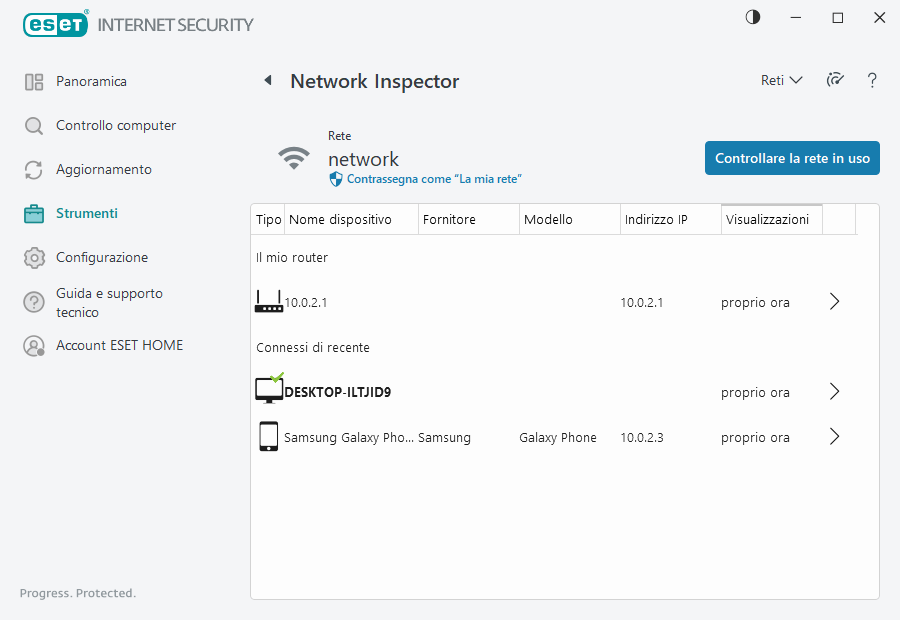Open the Reti dropdown

tap(780, 80)
